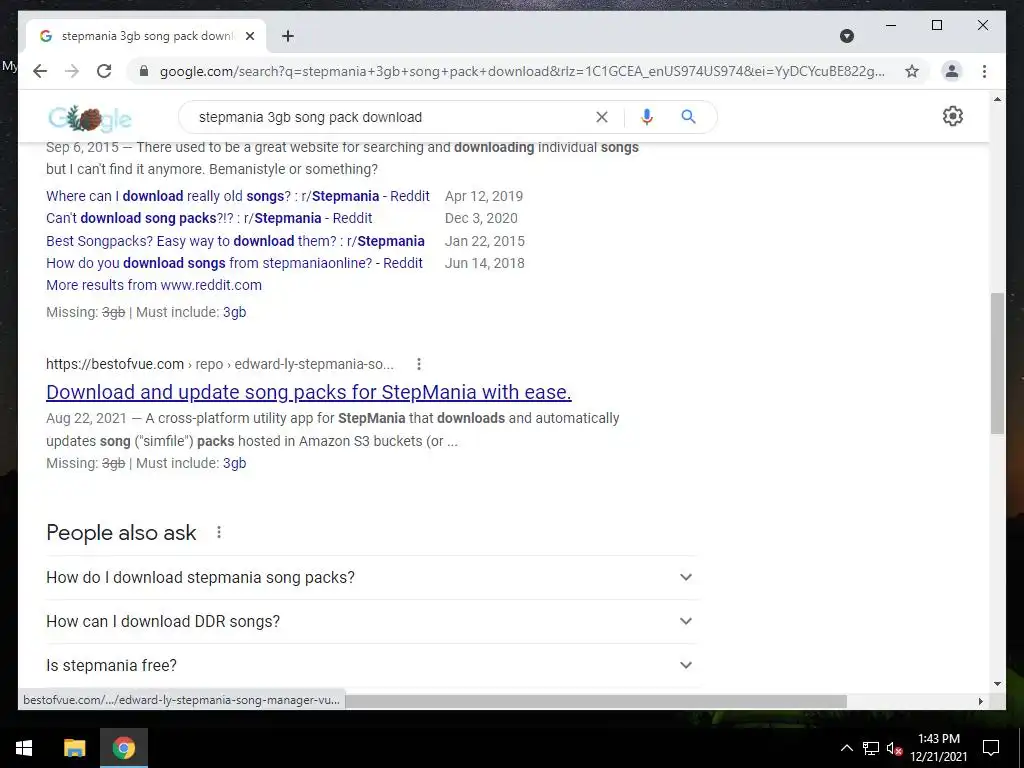The height and width of the screenshot is (768, 1024).
Task: Click the horizontal scrollbar thumb
Action: click(x=596, y=701)
